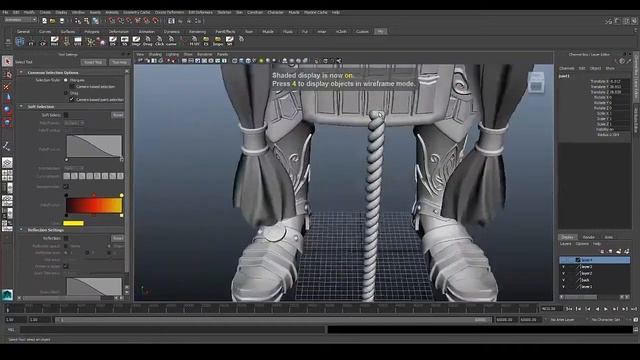This screenshot has height=360, width=640.
Task: Click the select by component type icon
Action: 95,21
